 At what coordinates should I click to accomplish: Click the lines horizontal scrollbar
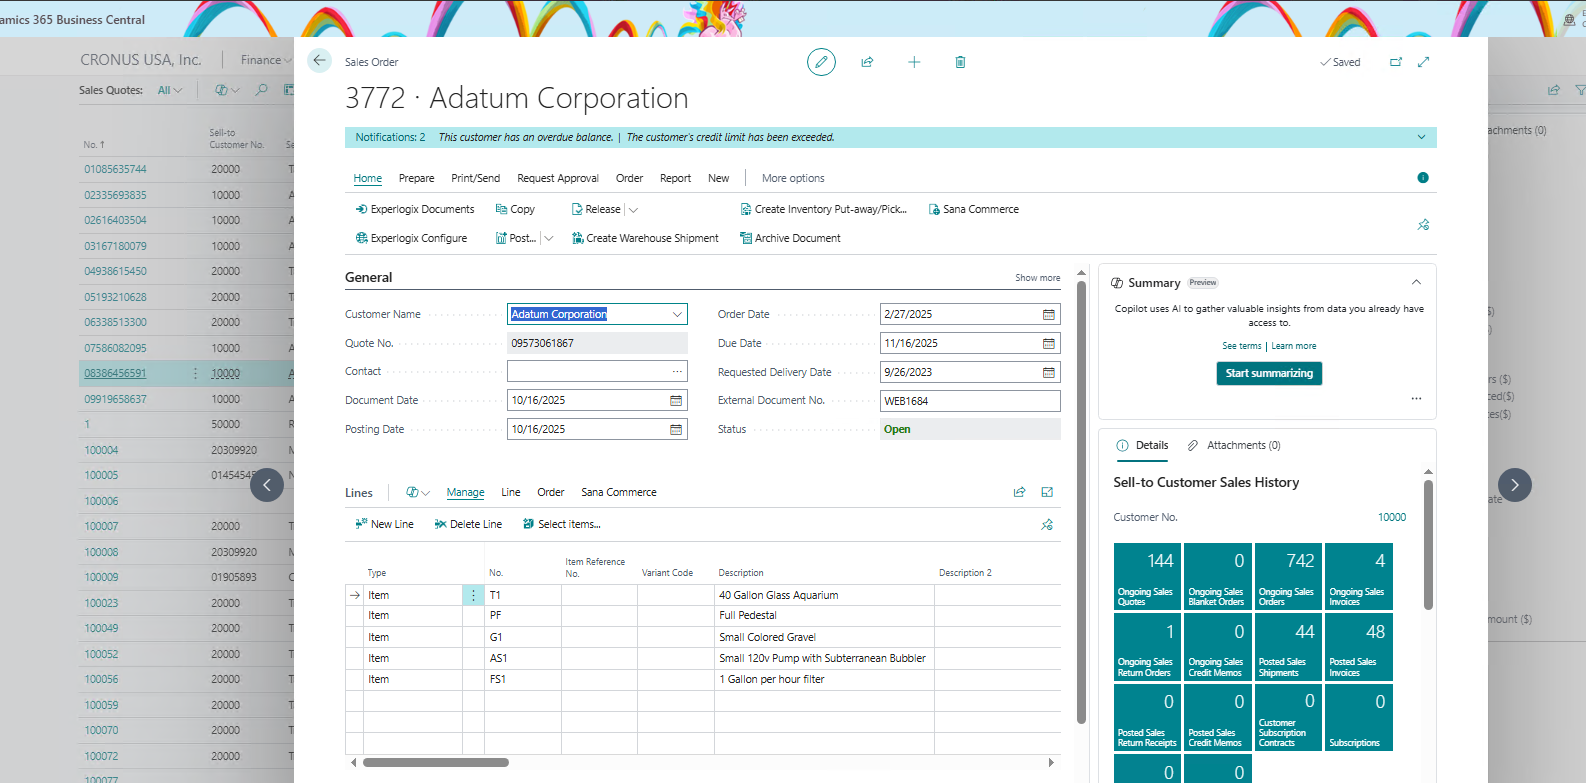[436, 762]
